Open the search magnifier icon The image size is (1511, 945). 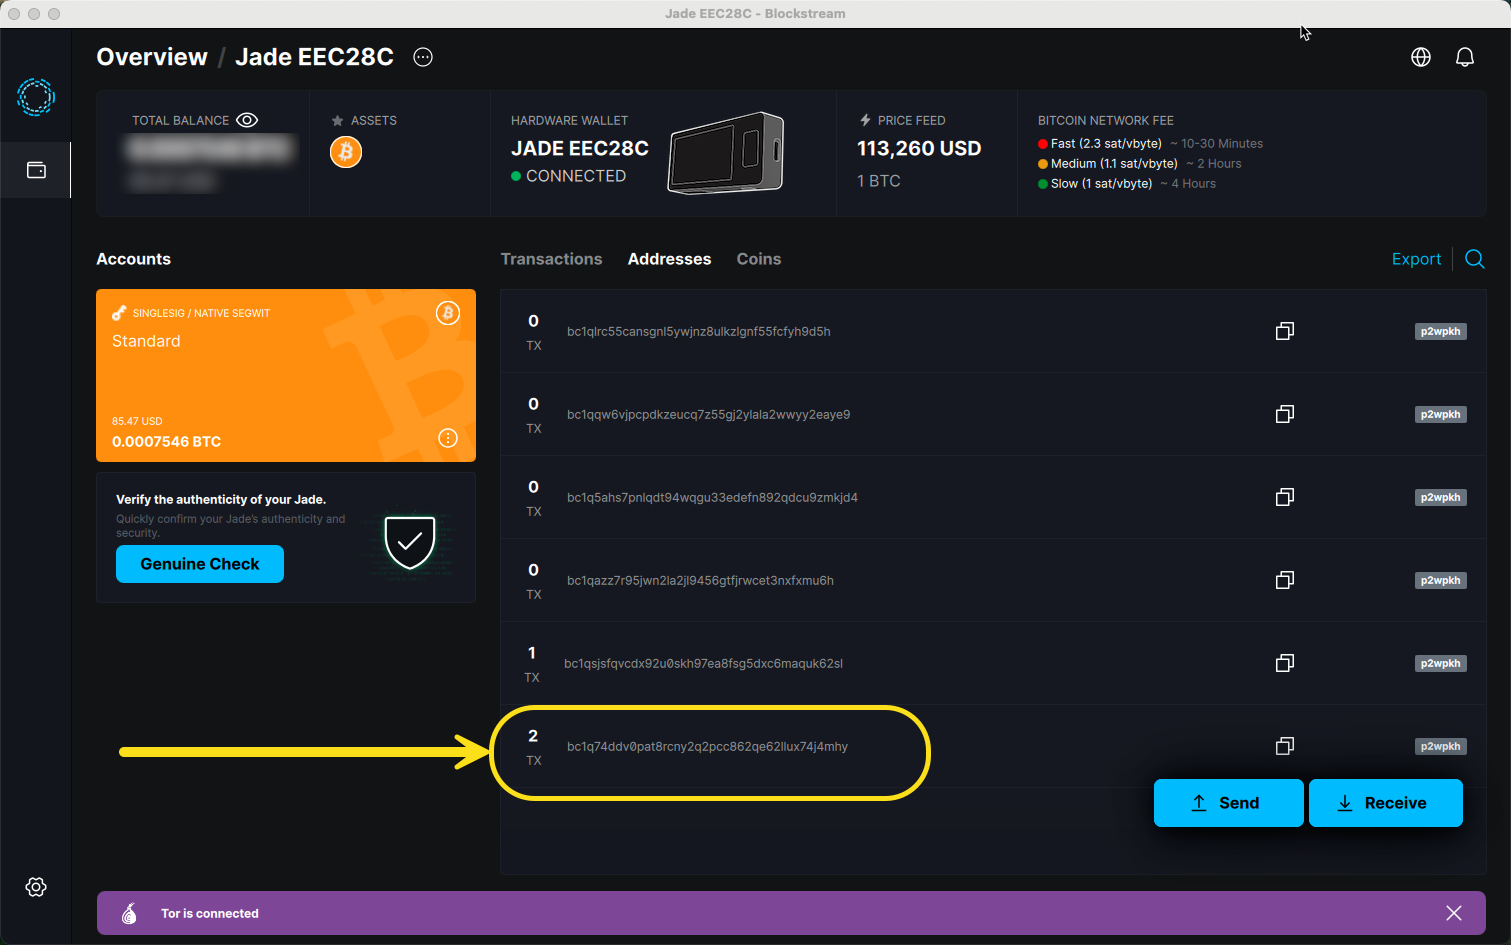[x=1474, y=259]
